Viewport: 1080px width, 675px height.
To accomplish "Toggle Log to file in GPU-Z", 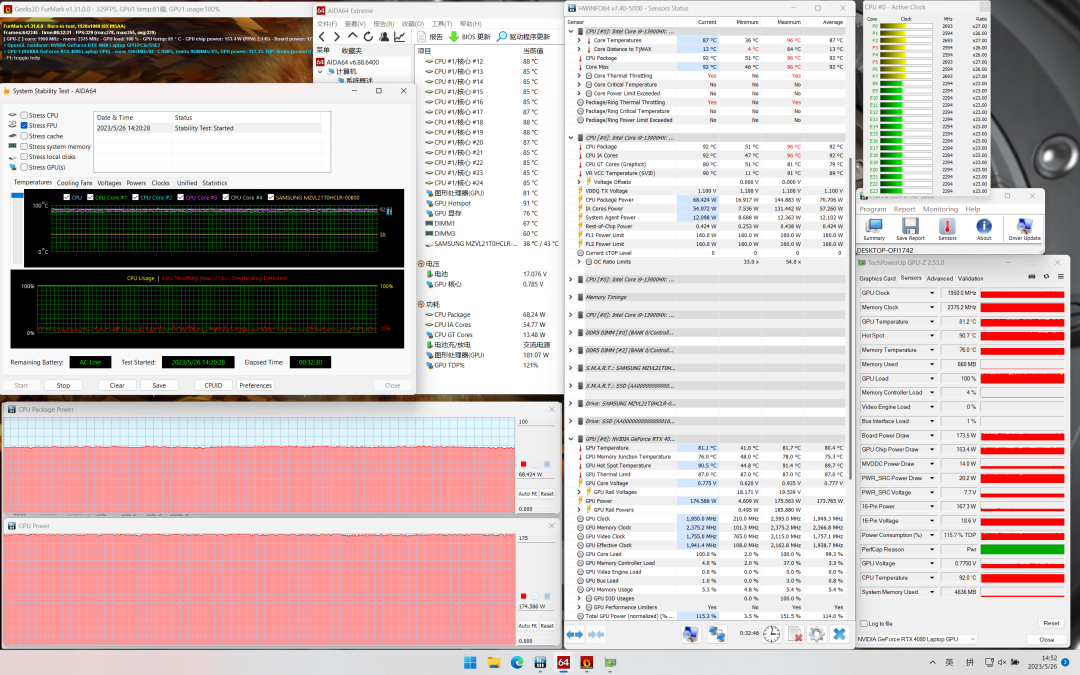I will pos(866,623).
